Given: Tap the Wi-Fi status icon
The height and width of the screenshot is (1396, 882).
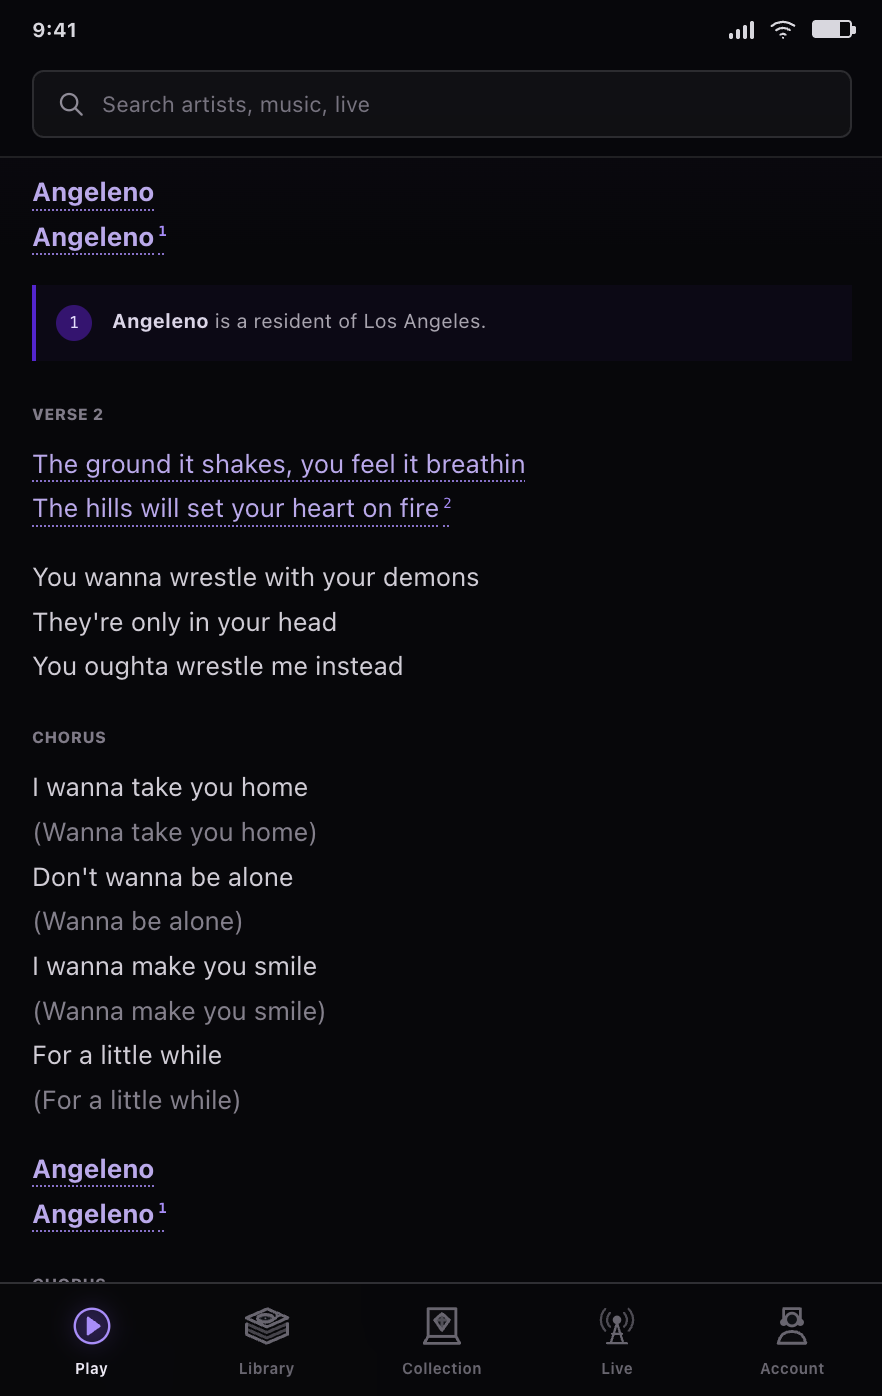Looking at the screenshot, I should coord(783,29).
